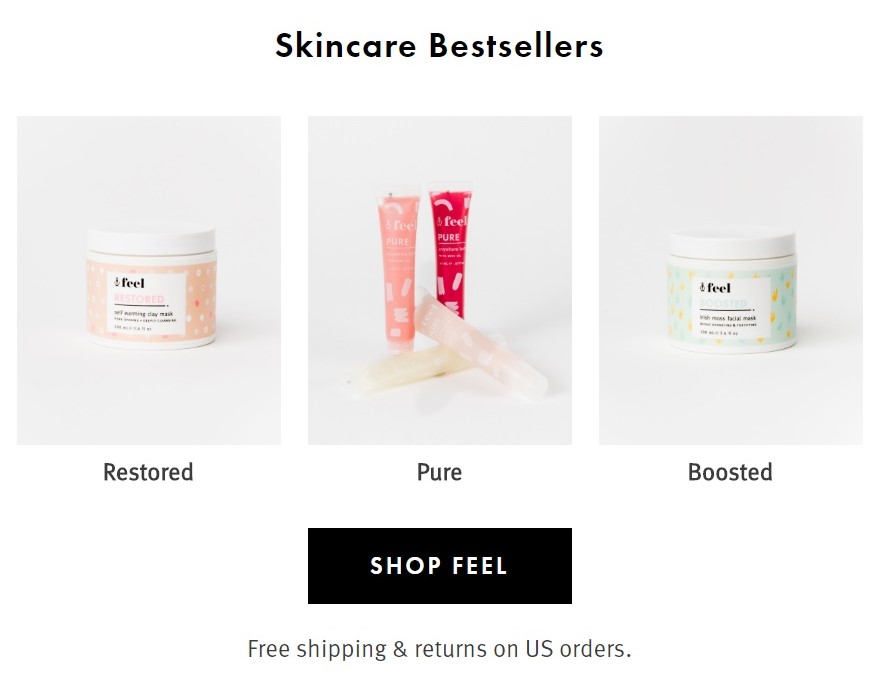Click the Restored product name link
Screen dimensions: 881x688
[148, 472]
